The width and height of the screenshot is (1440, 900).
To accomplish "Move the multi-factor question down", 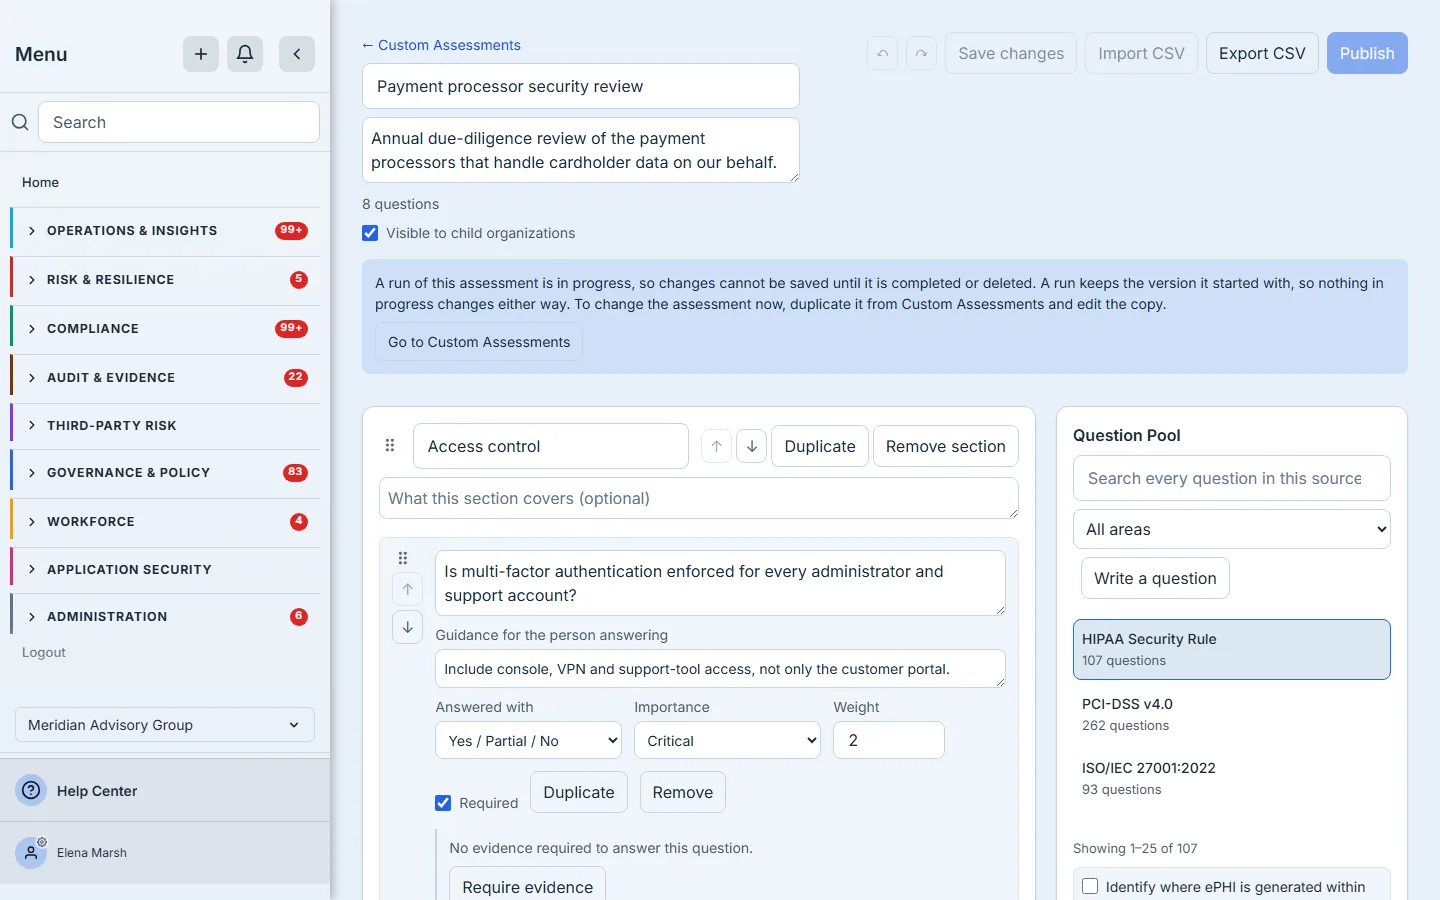I will pyautogui.click(x=408, y=627).
